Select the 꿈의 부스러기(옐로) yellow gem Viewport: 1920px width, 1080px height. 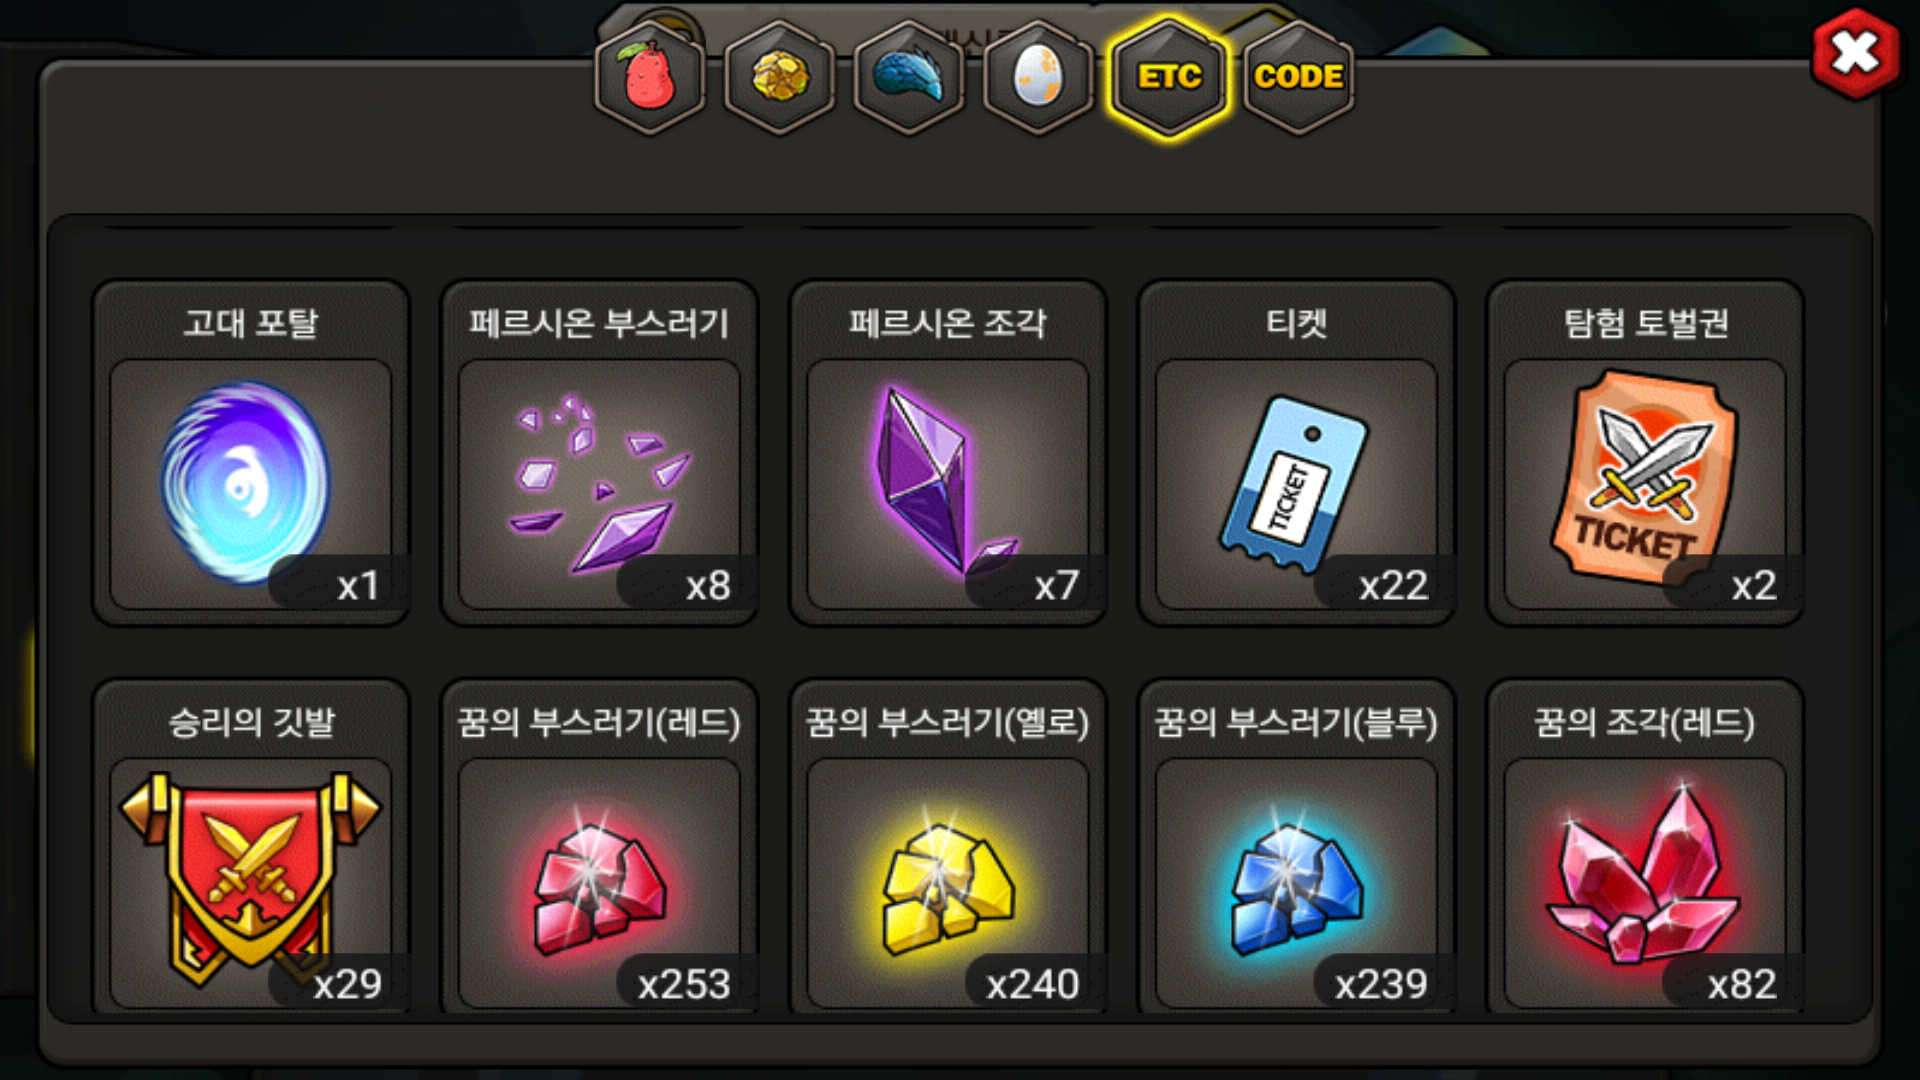[x=947, y=883]
